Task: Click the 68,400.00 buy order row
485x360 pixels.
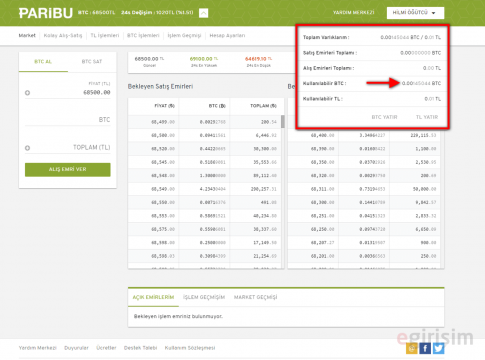Action: 364,135
